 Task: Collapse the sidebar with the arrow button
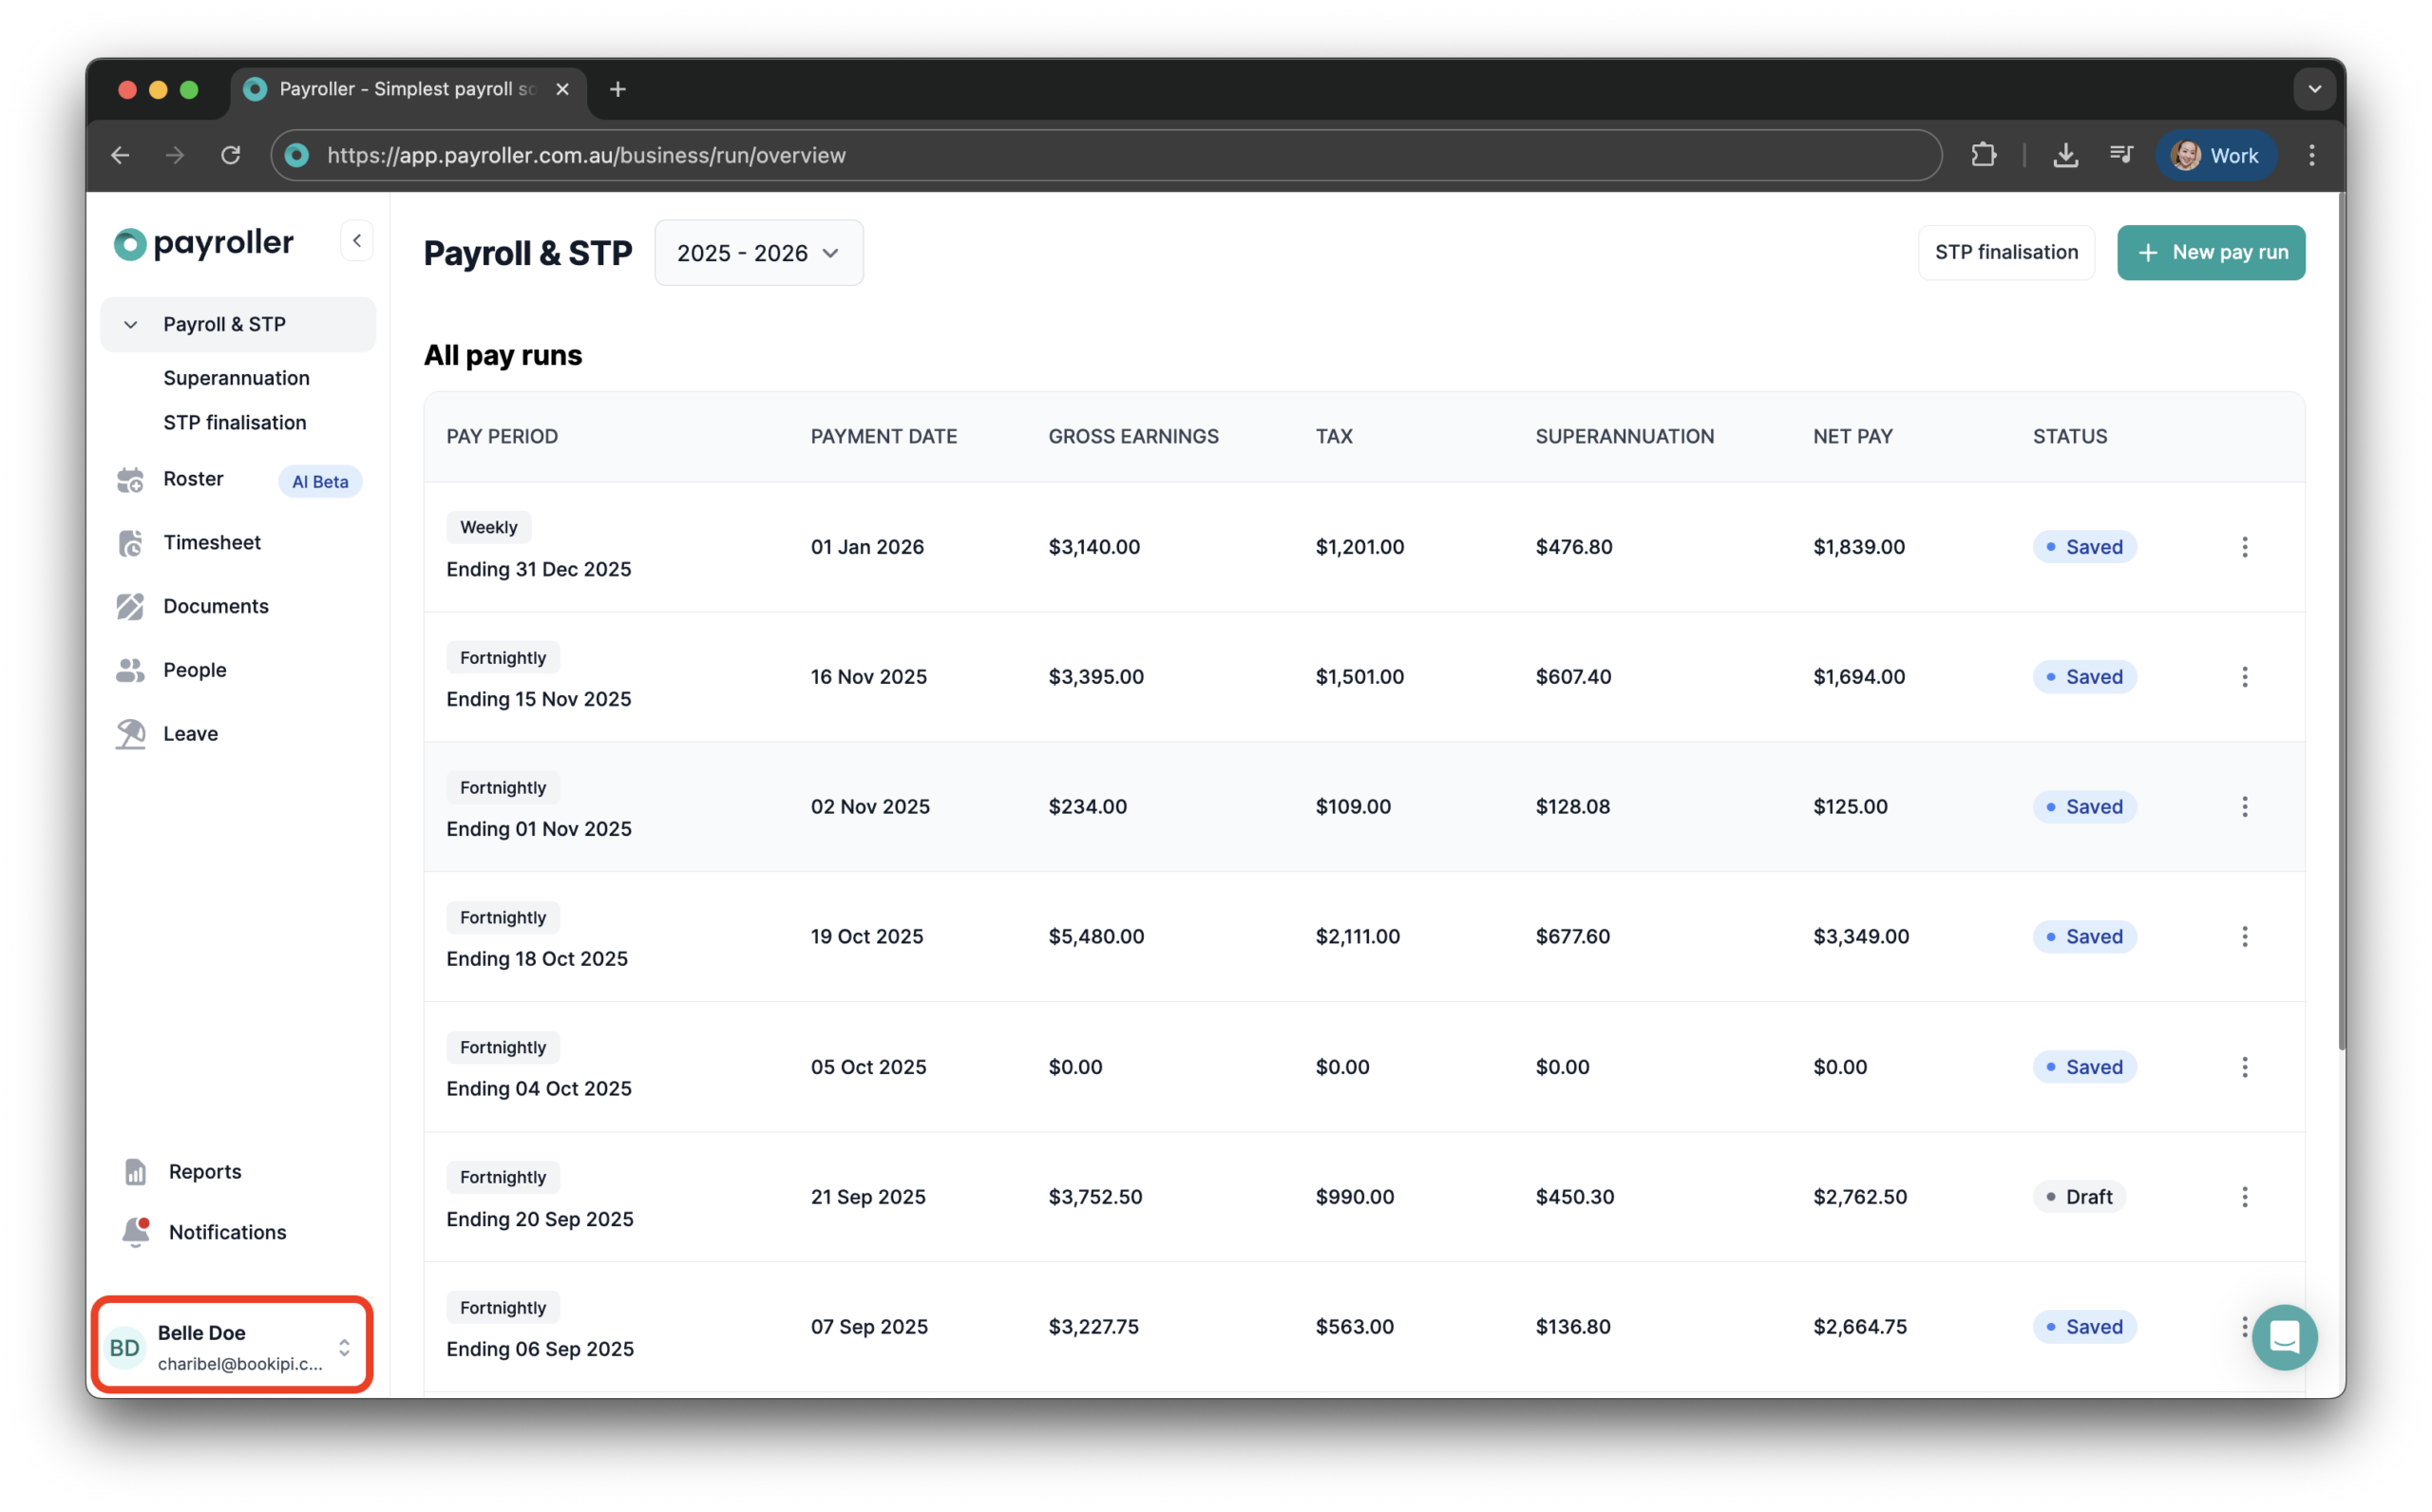click(357, 240)
